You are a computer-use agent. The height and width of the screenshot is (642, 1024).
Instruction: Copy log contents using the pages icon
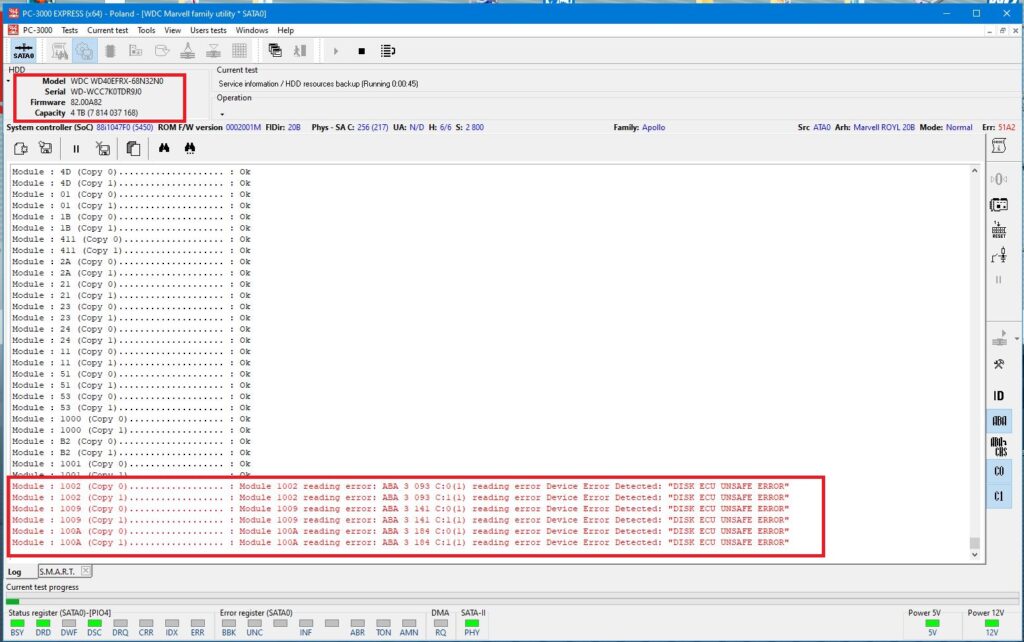pos(133,148)
